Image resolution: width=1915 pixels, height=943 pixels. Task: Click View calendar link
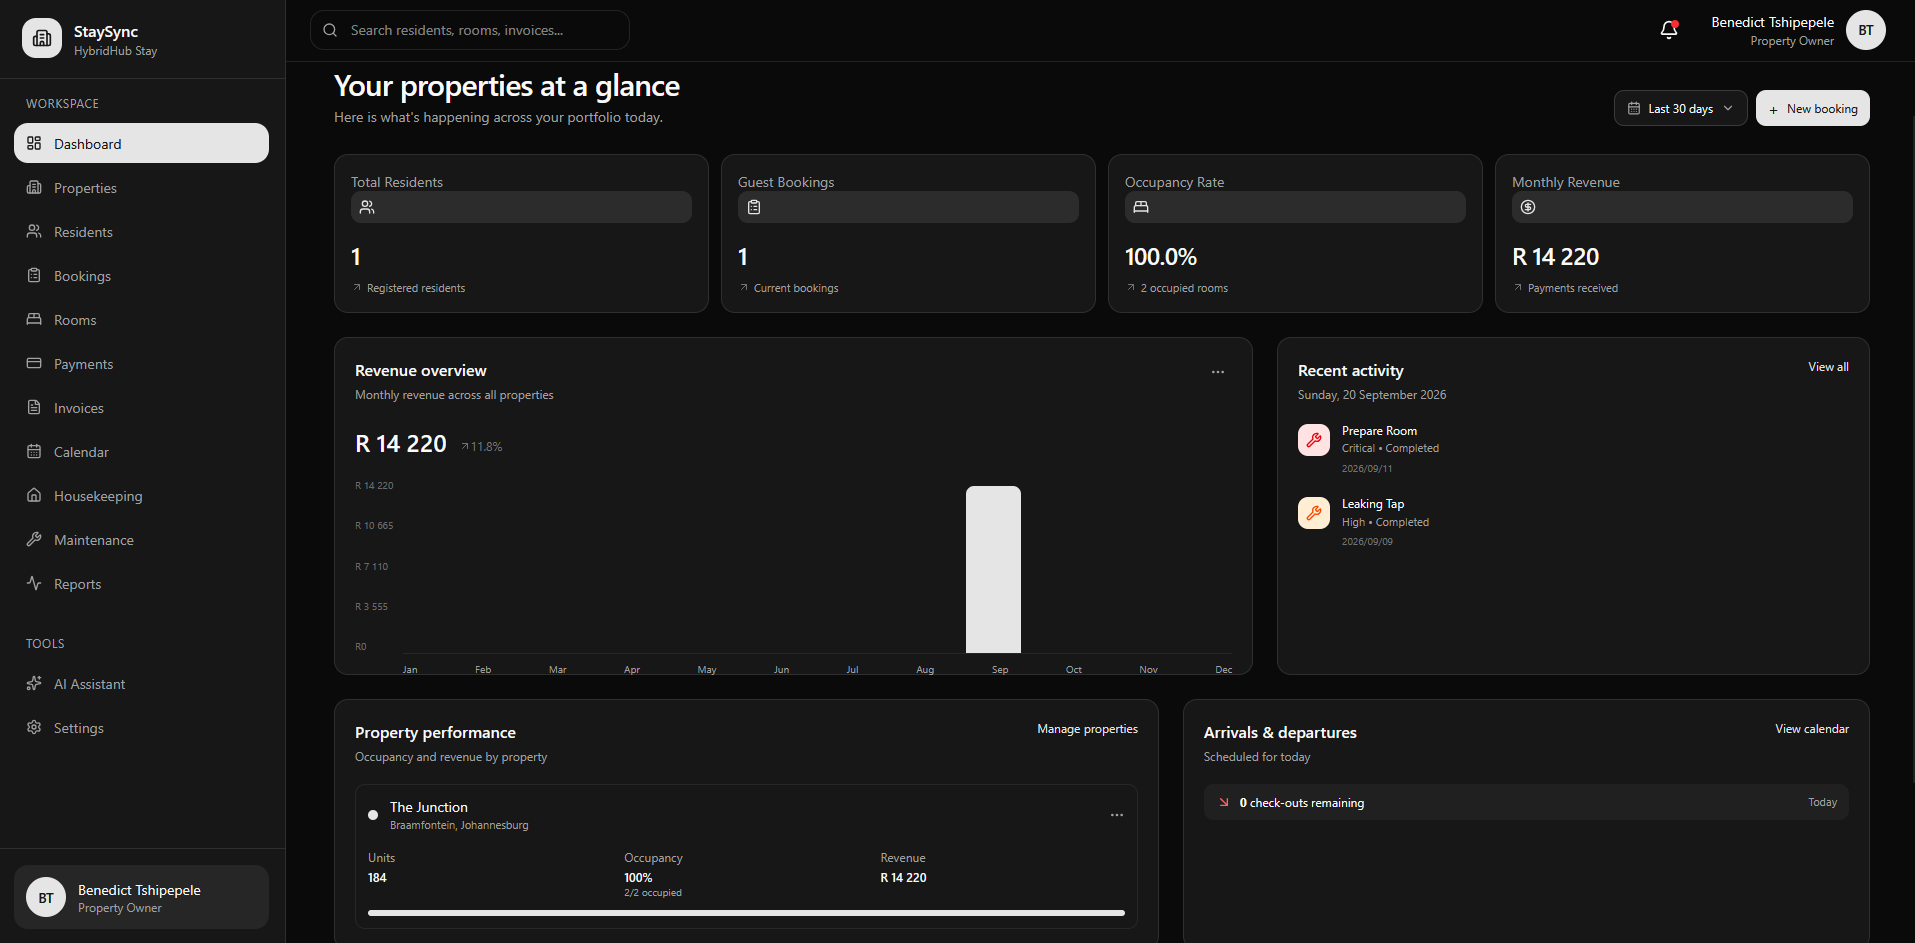pyautogui.click(x=1812, y=729)
